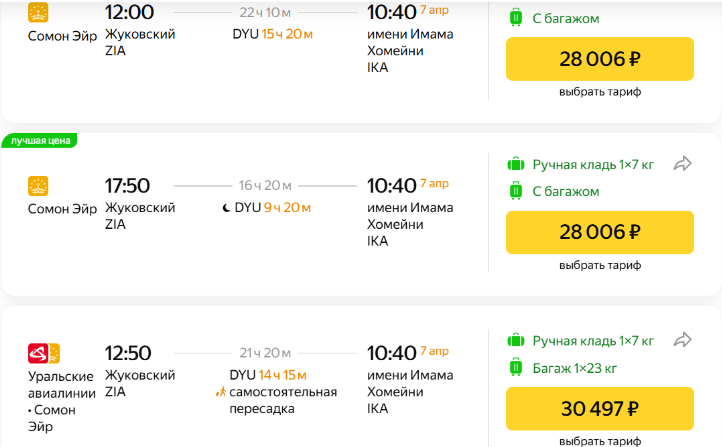This screenshot has width=722, height=447.
Task: Open выбрать тариф under the 30 497 ₽ price
Action: click(600, 441)
